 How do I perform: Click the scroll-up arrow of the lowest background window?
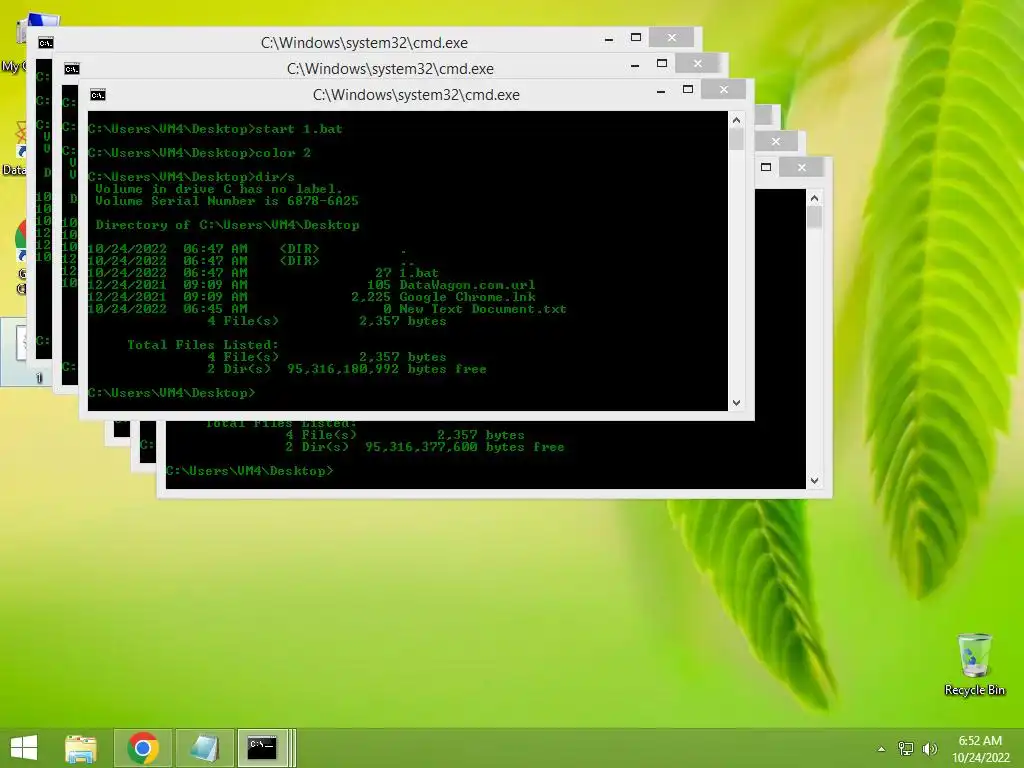coord(814,198)
